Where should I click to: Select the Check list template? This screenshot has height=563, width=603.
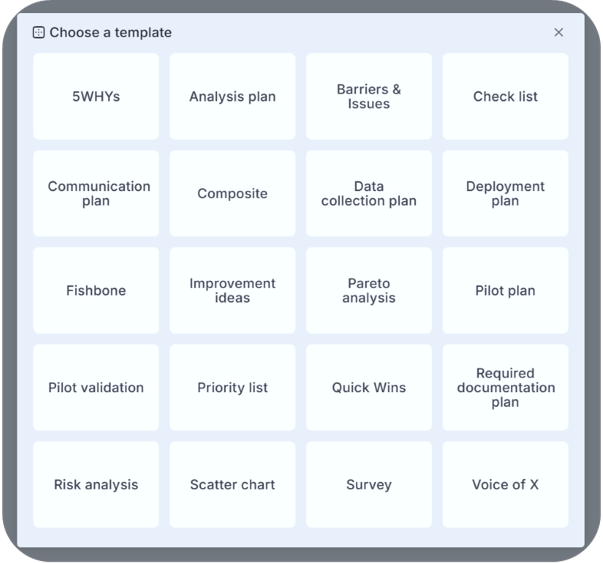505,97
